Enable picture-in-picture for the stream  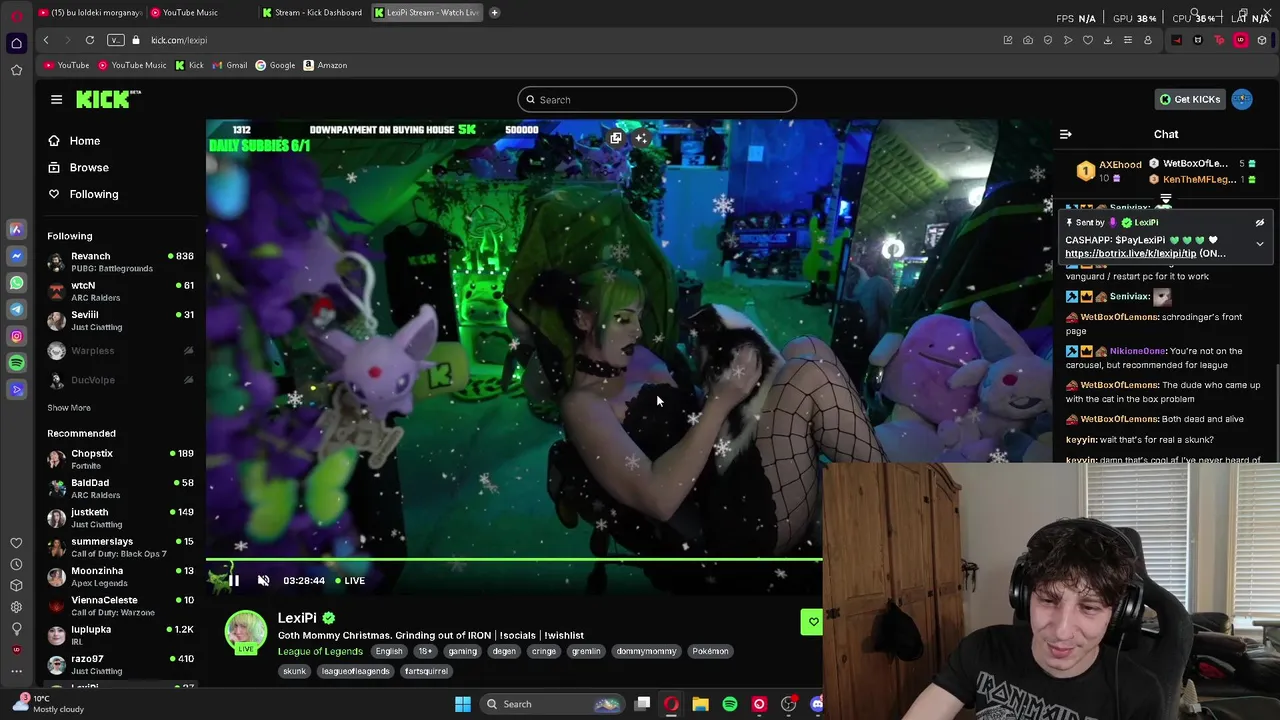pyautogui.click(x=616, y=138)
